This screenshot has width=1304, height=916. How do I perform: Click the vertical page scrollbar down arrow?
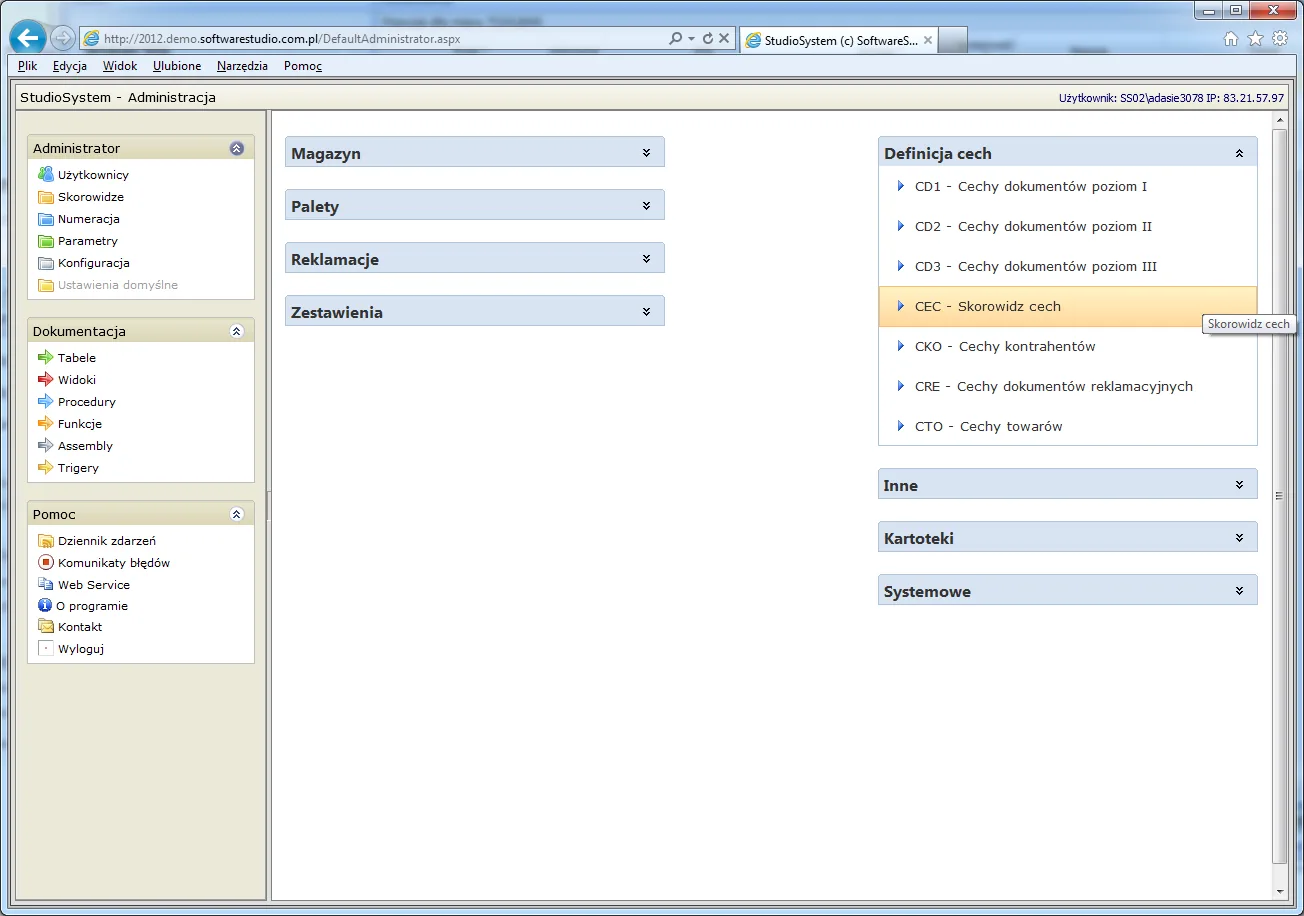click(1279, 890)
